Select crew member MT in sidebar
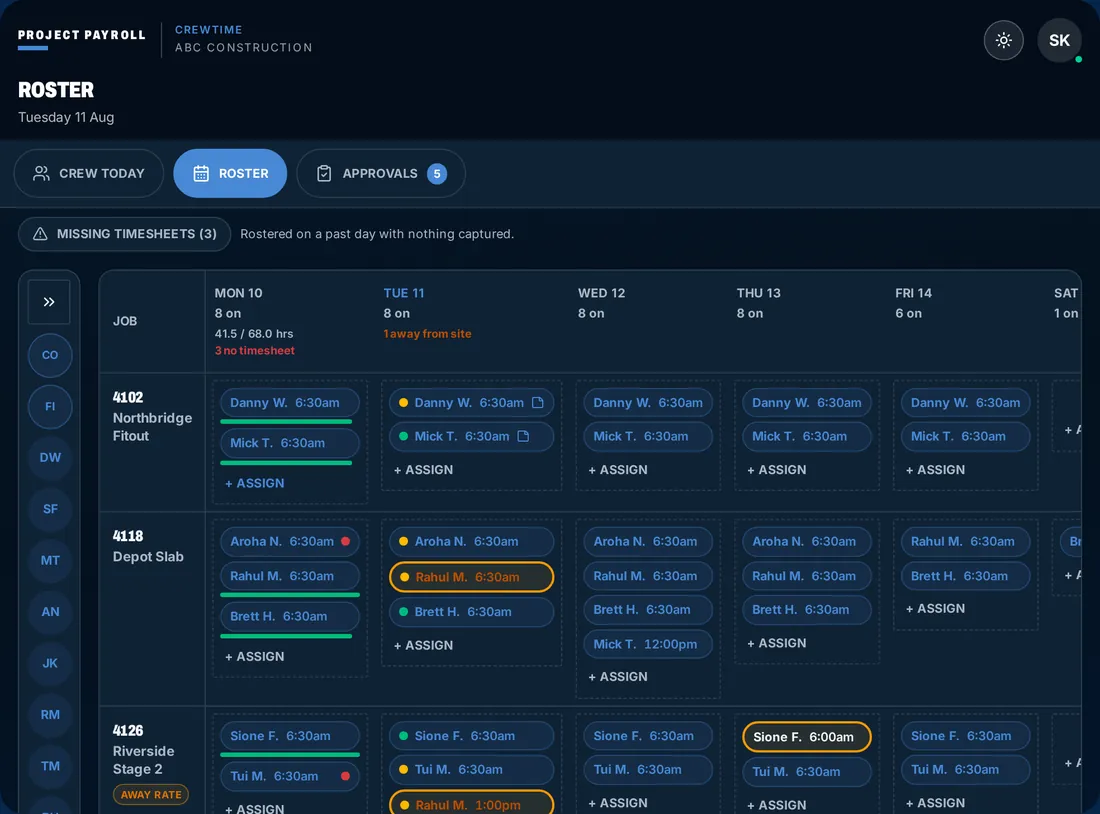Viewport: 1100px width, 814px height. 50,560
